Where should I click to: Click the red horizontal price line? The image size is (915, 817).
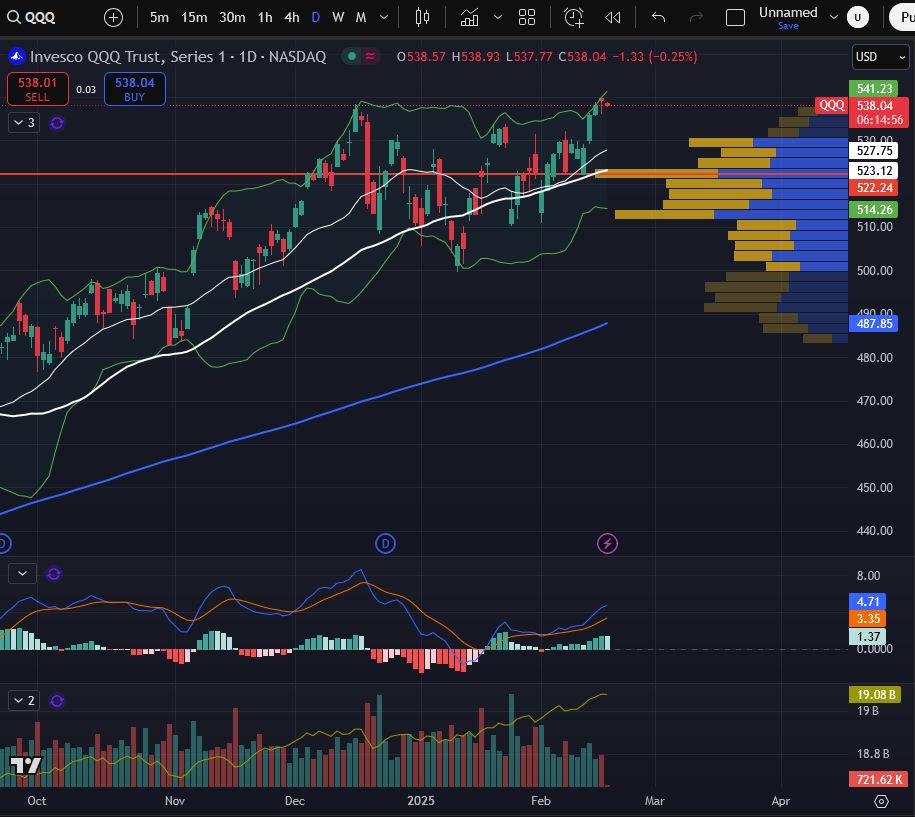pos(298,174)
